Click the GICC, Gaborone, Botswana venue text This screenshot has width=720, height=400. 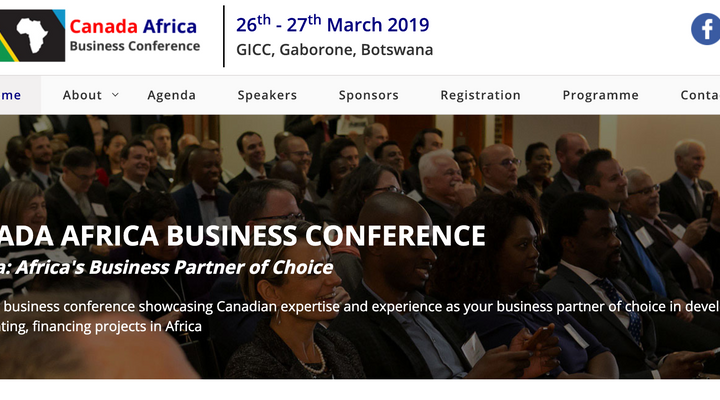pyautogui.click(x=334, y=49)
